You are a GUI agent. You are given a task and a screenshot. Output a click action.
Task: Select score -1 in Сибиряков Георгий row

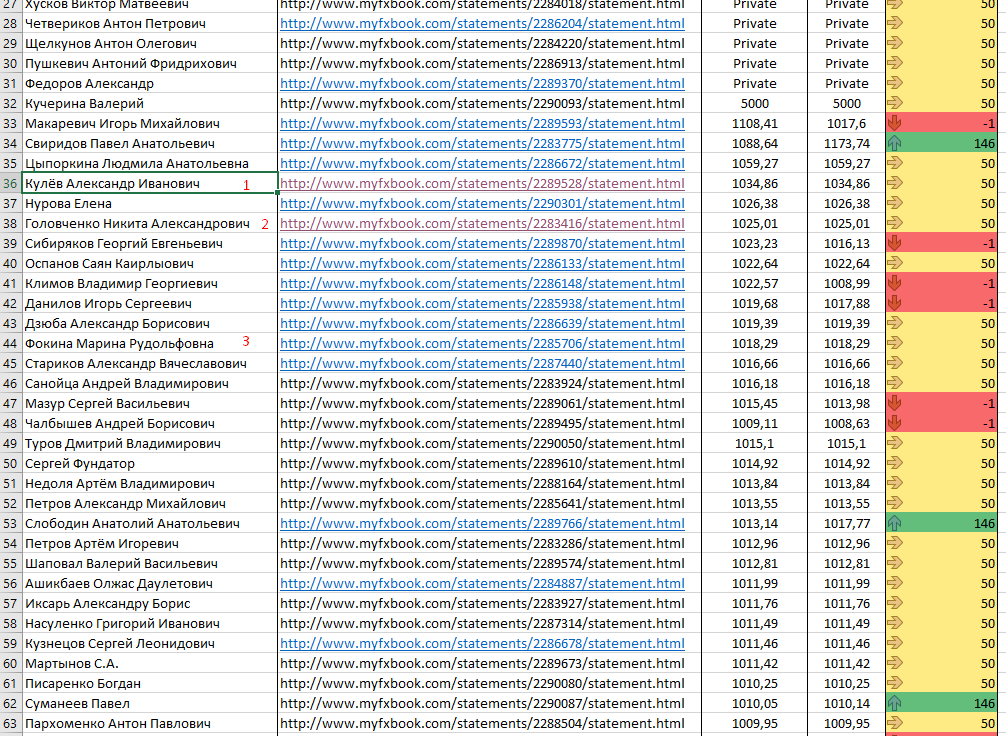coord(988,244)
